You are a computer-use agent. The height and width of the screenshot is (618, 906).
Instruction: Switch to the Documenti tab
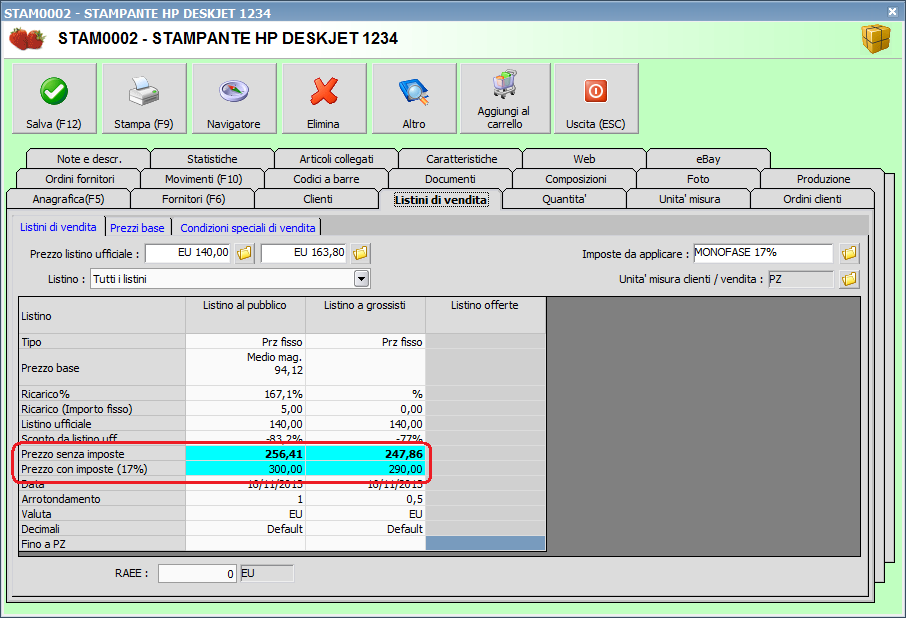tap(450, 179)
